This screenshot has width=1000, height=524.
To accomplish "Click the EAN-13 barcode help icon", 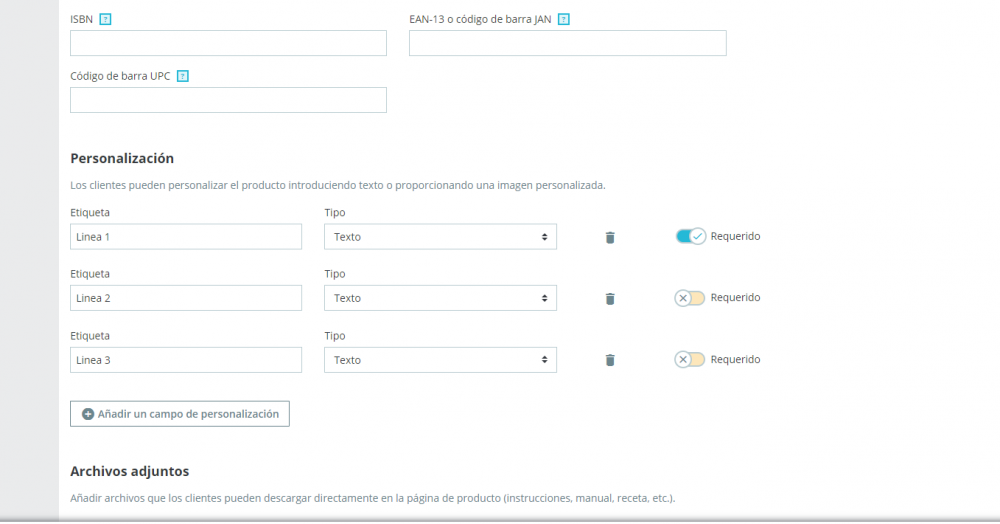I will [564, 19].
